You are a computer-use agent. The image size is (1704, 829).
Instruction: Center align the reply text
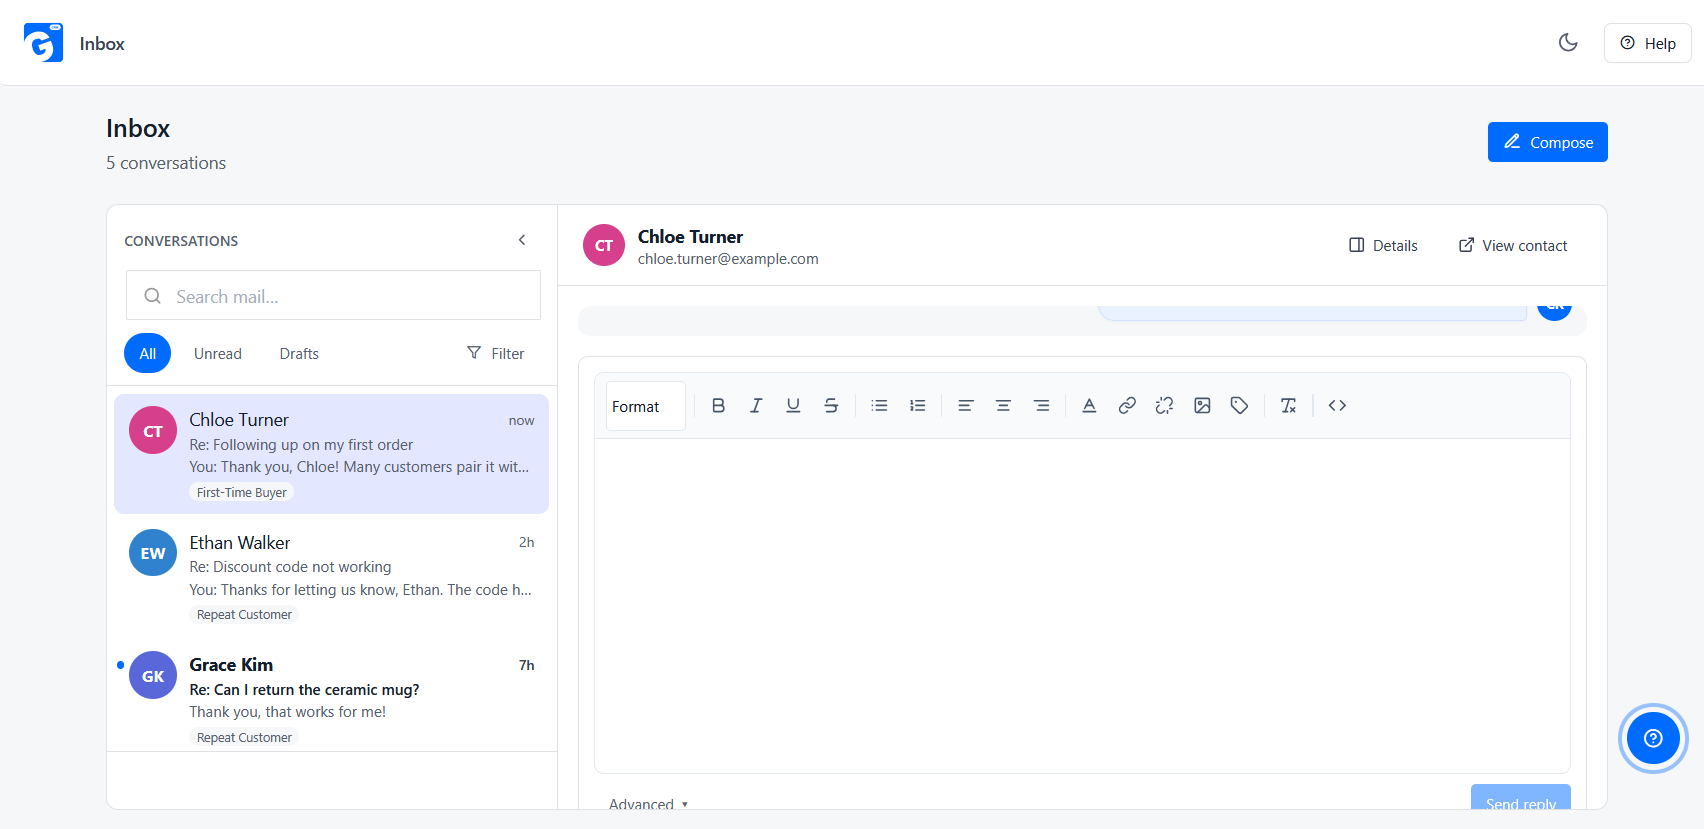[x=1003, y=405]
